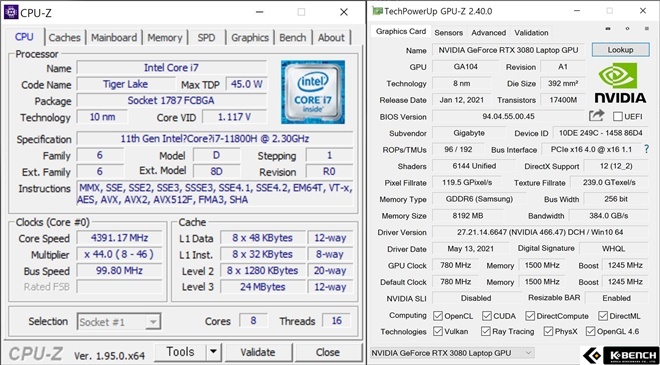Click the Device ID value '10DE 249C - 1458 86D4'

point(601,133)
